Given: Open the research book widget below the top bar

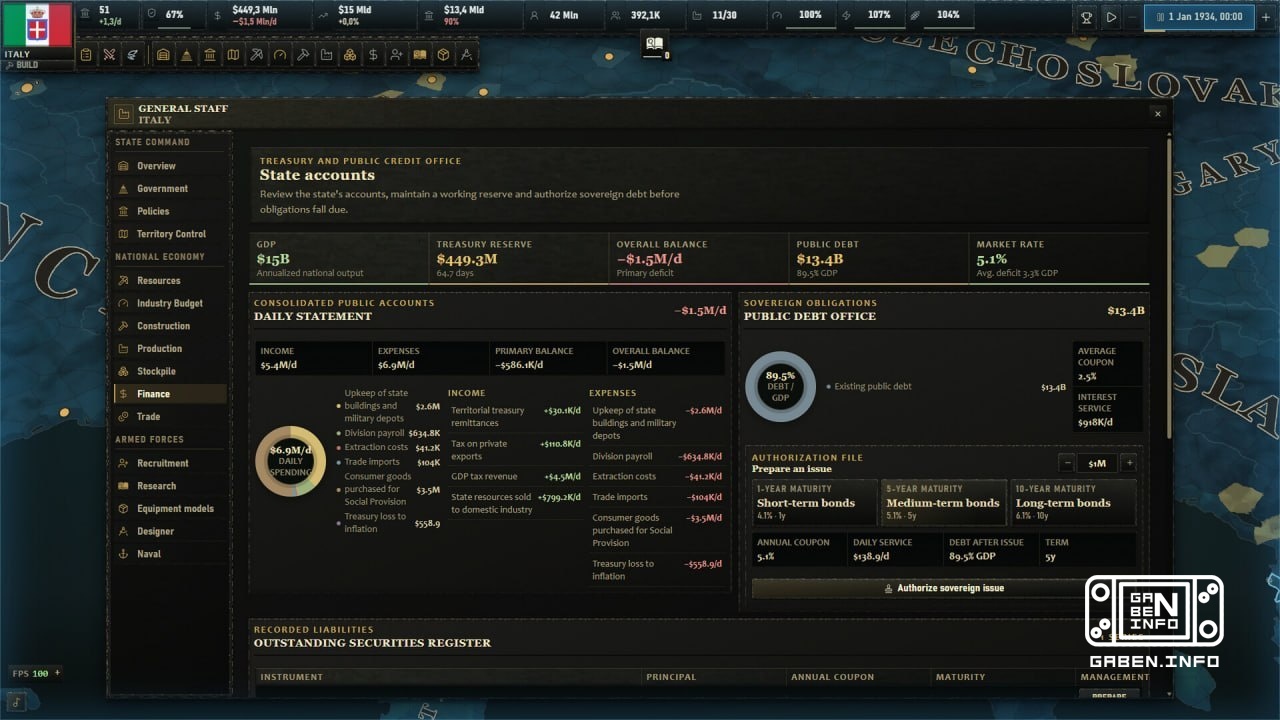Looking at the screenshot, I should coord(655,45).
